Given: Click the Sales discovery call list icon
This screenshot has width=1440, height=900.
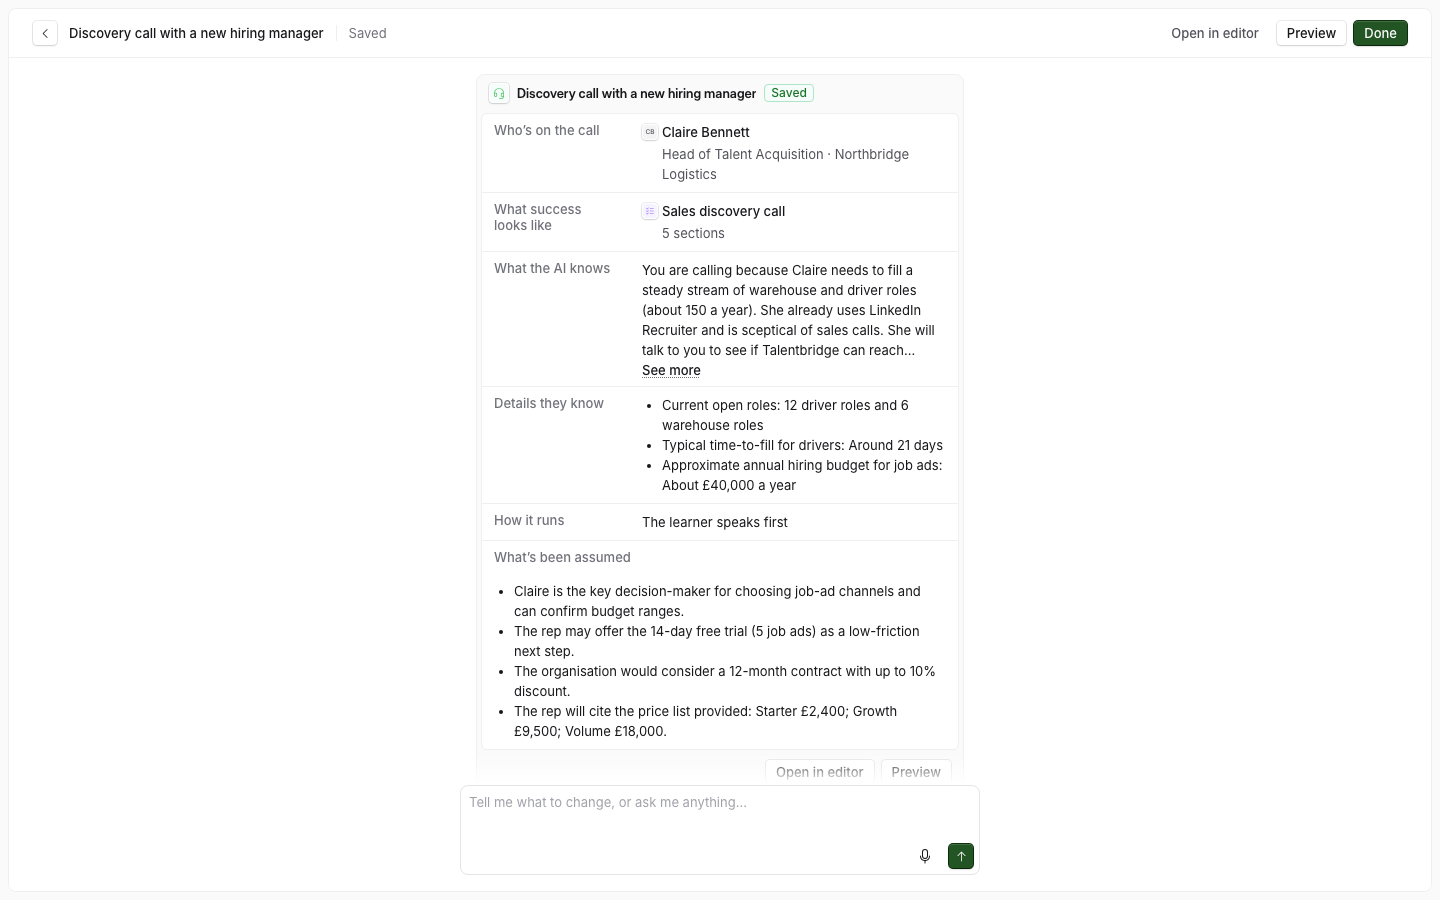Looking at the screenshot, I should [x=650, y=211].
